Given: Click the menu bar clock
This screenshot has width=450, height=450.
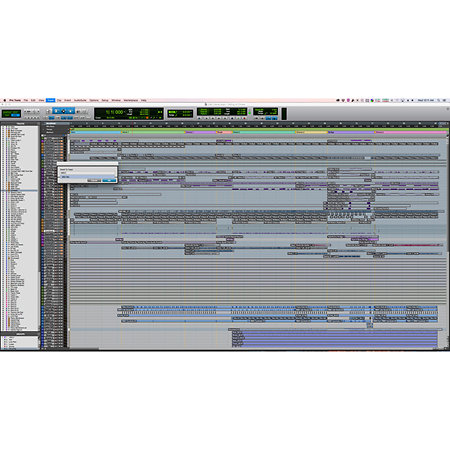Looking at the screenshot, I should 426,100.
